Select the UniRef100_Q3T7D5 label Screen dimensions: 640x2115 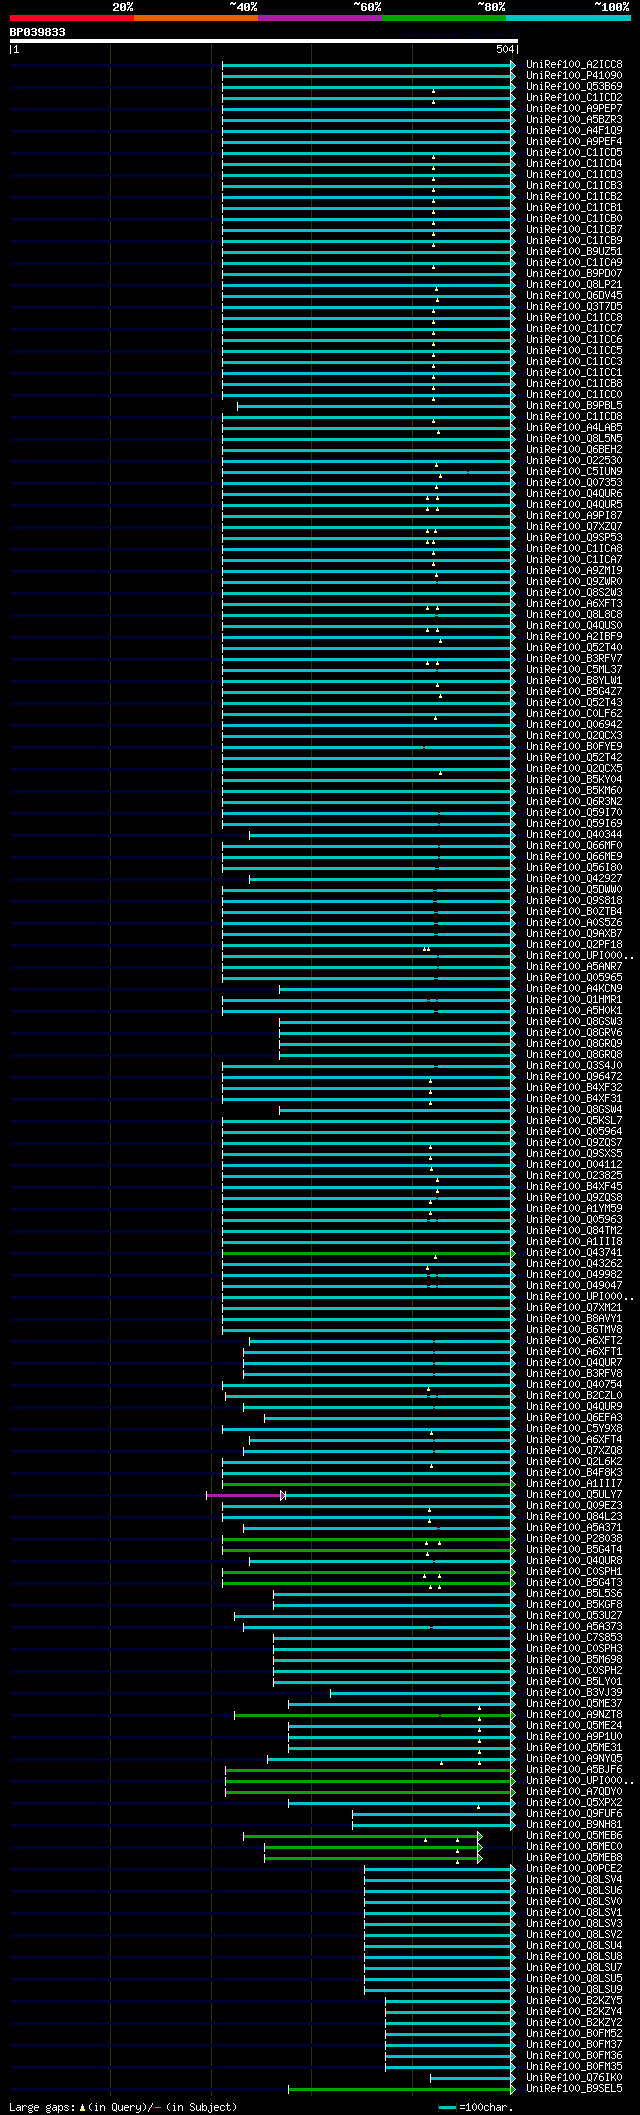coord(574,306)
